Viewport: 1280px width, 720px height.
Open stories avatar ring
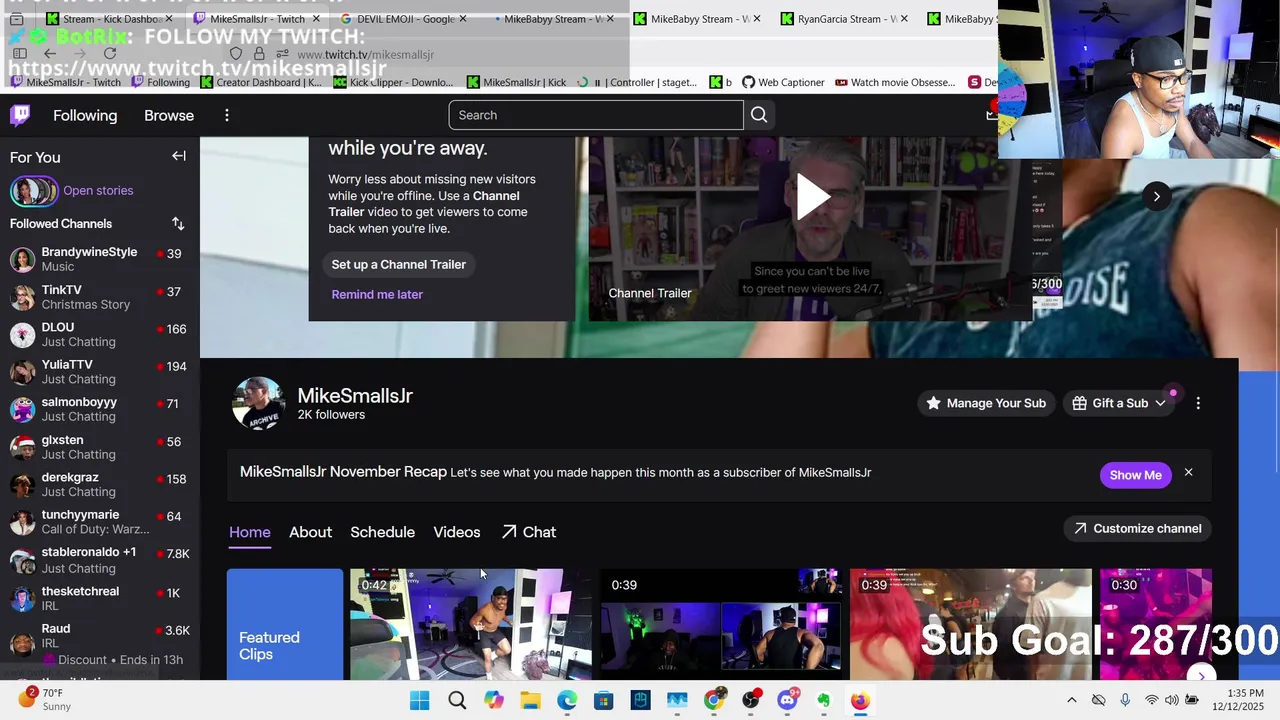point(33,191)
